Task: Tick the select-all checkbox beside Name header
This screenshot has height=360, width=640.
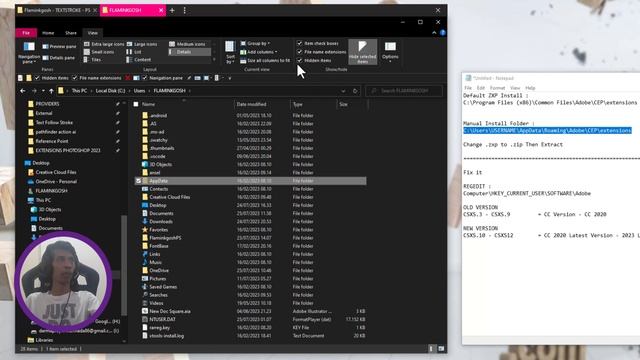Action: [136, 104]
